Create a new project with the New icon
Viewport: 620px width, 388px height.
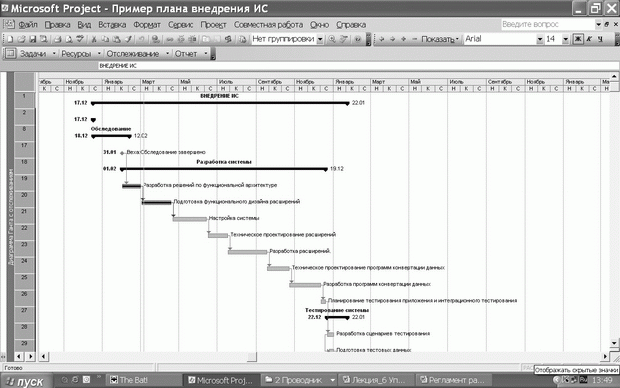[x=10, y=39]
